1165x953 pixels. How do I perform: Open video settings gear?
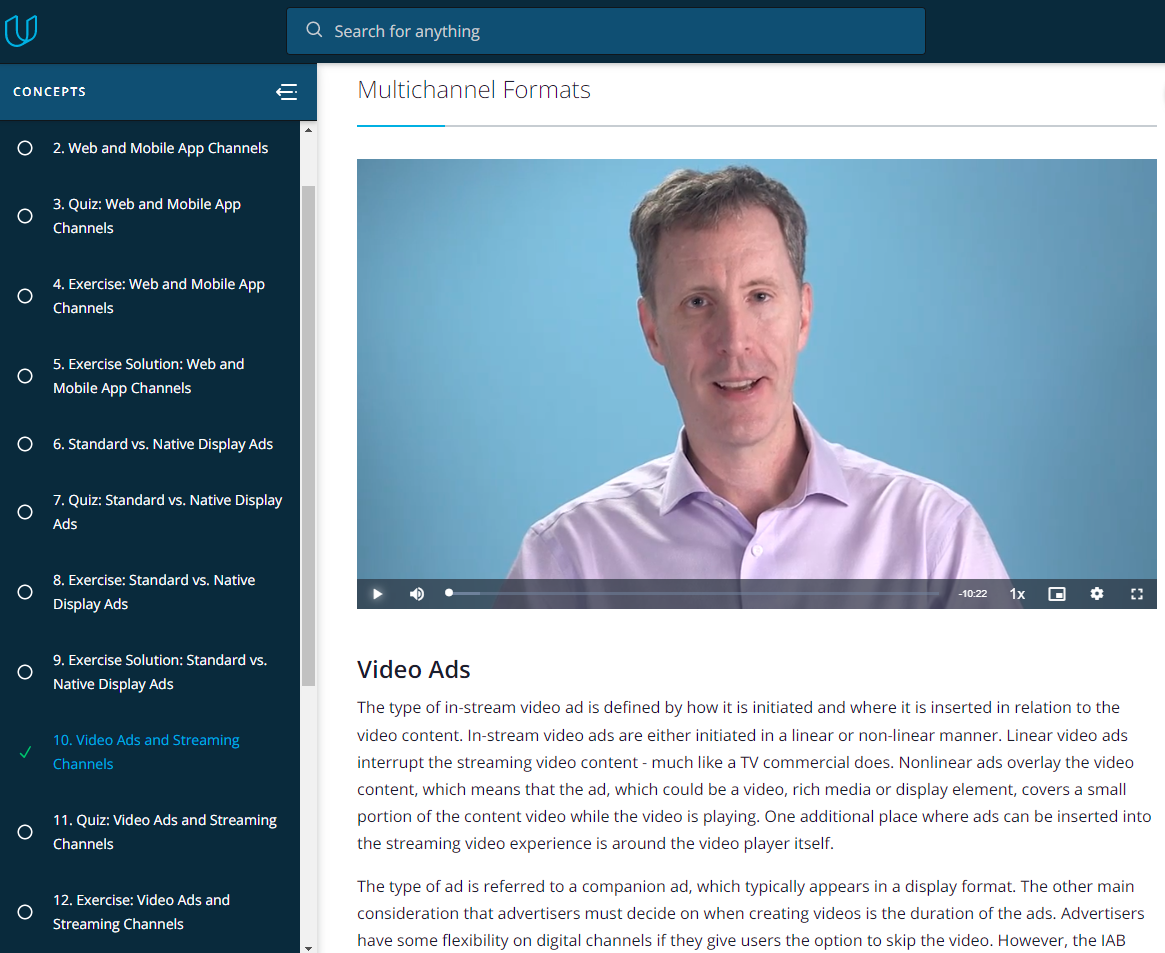[1097, 593]
